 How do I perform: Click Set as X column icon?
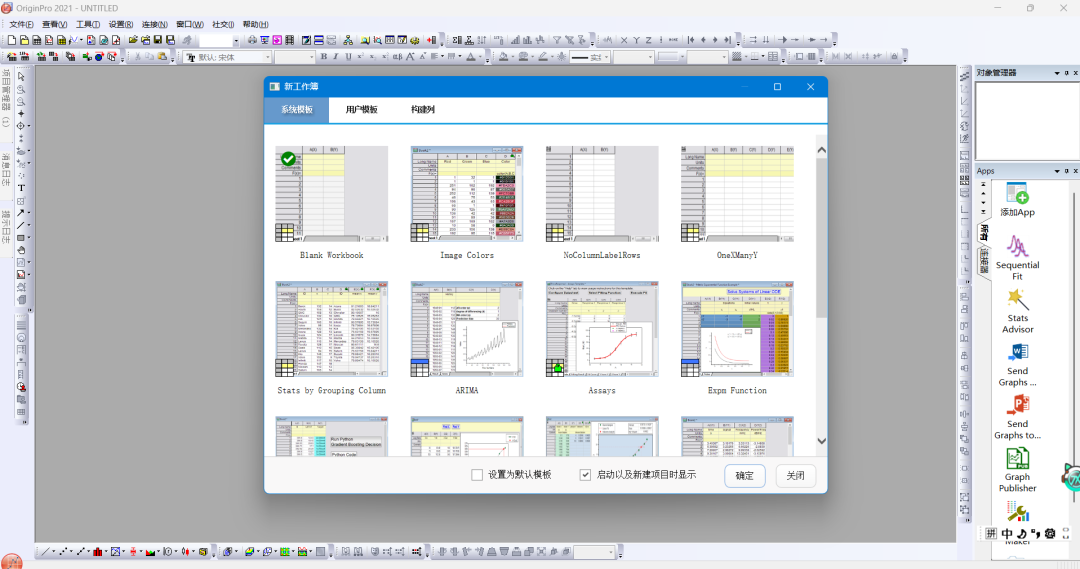point(623,40)
